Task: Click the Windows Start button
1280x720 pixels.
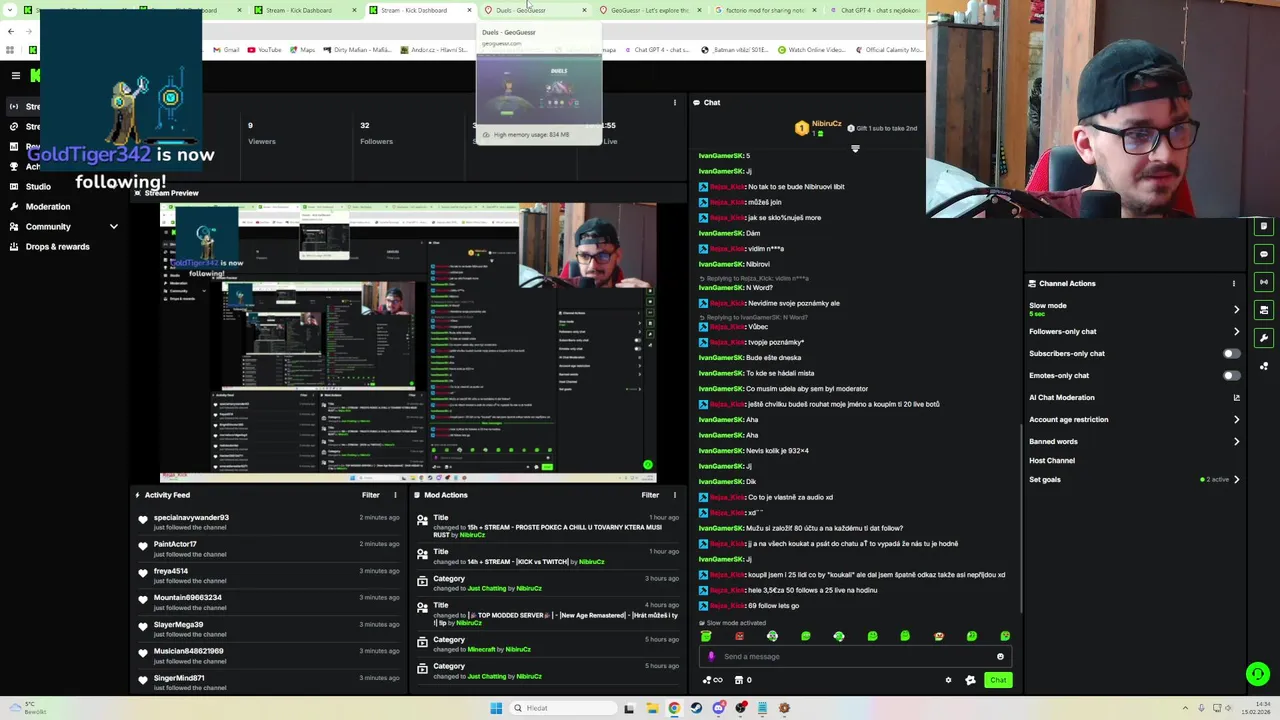Action: click(496, 708)
